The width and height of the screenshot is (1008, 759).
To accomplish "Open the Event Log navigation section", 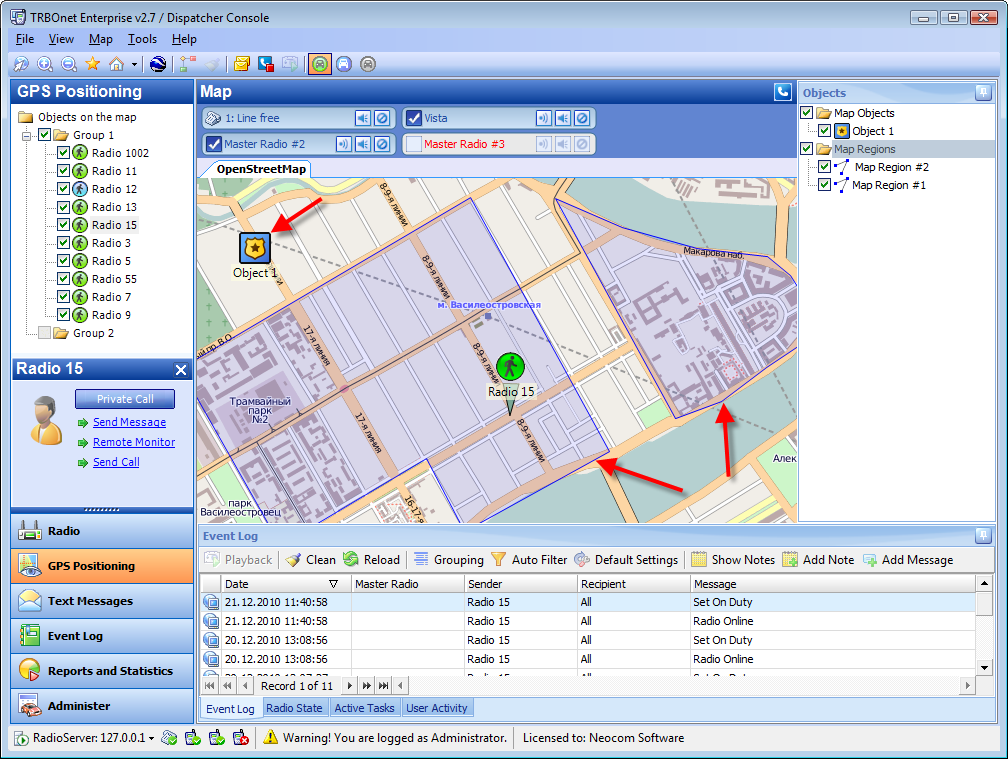I will [x=102, y=636].
